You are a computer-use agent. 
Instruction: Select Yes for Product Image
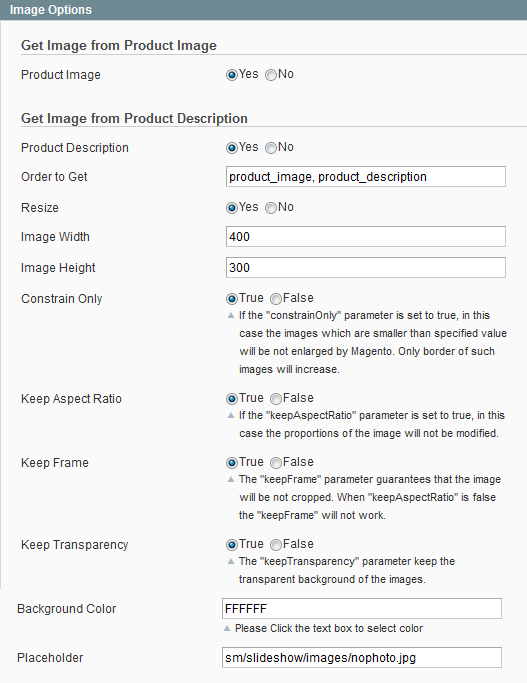pos(232,75)
